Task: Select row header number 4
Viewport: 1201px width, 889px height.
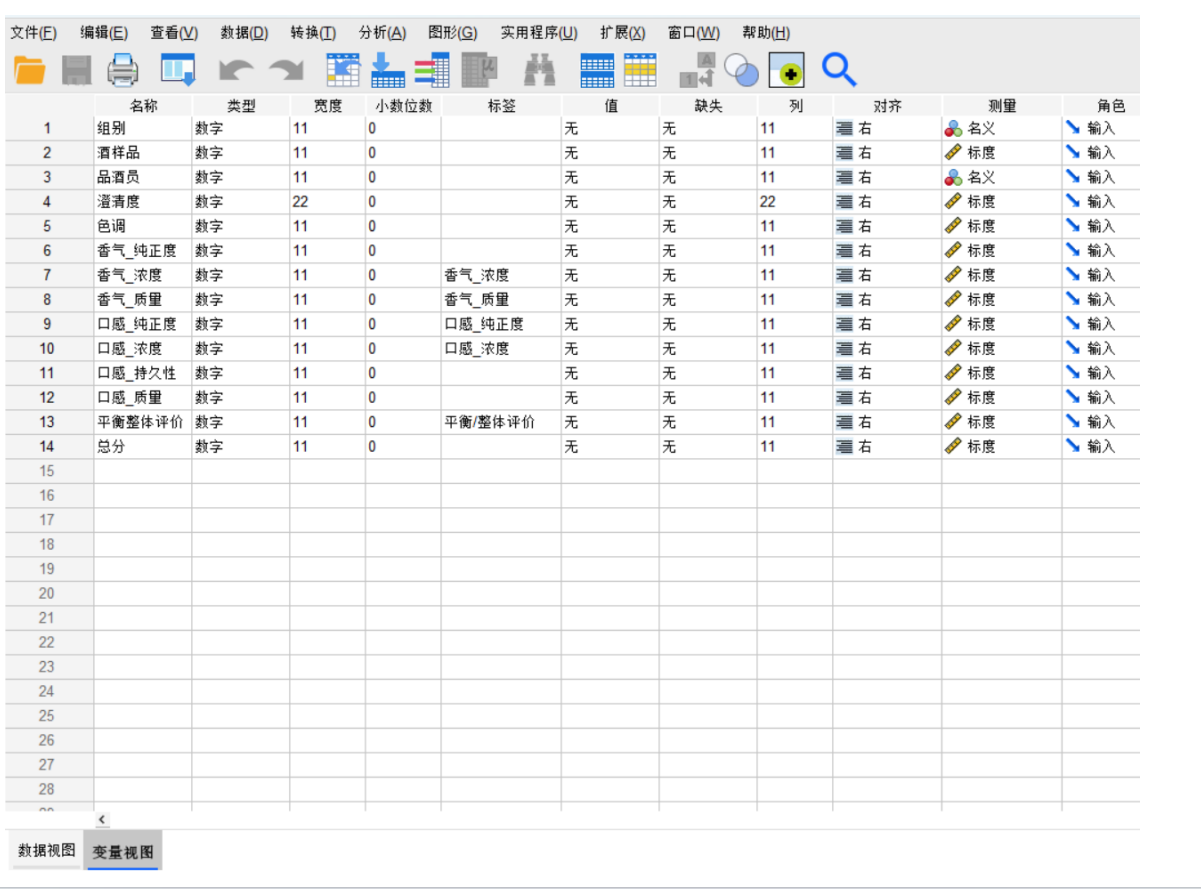Action: [x=47, y=202]
